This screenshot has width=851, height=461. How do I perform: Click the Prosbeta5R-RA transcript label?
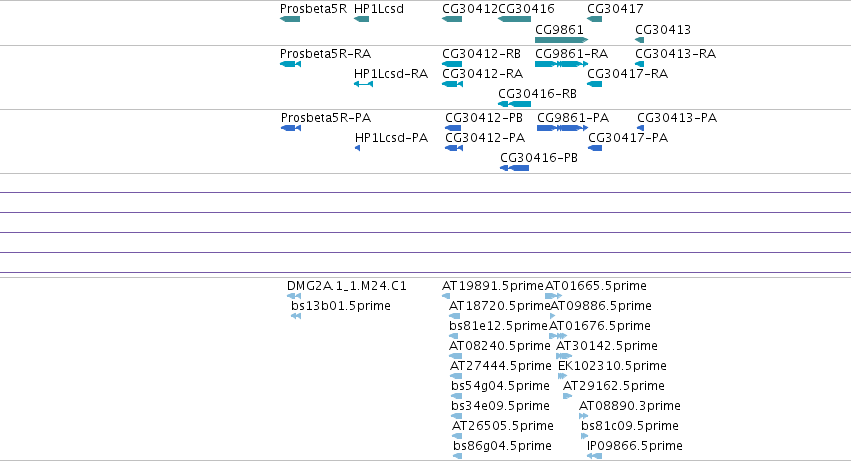325,54
